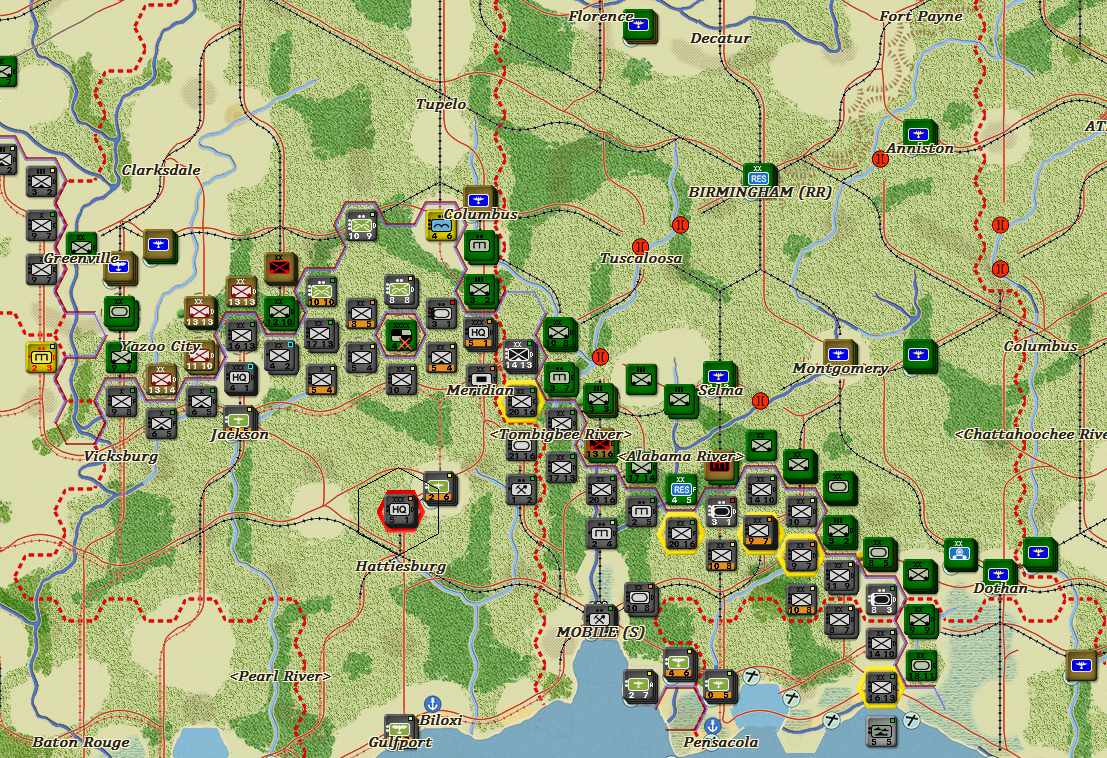This screenshot has height=758, width=1107.
Task: Select the yellow-highlighted 16-13 division on the coast
Action: point(881,688)
